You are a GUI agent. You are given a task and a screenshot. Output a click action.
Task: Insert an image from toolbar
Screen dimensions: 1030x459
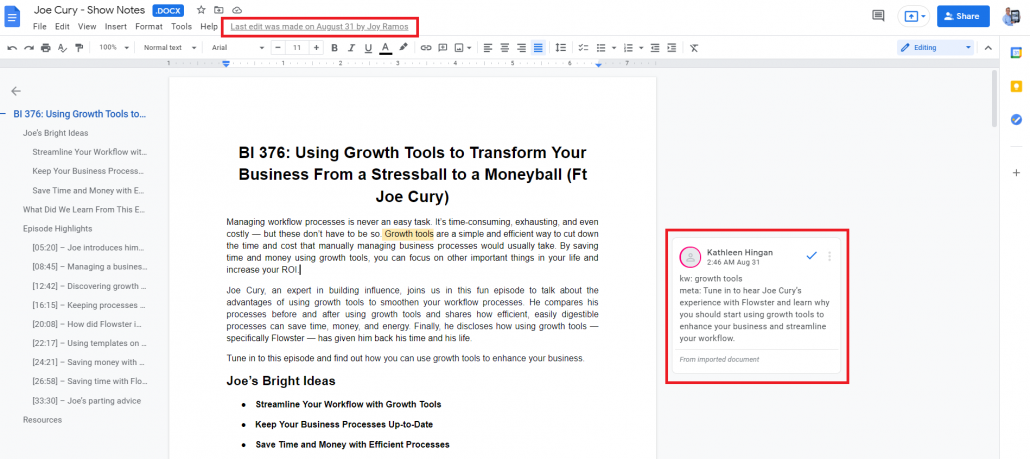pyautogui.click(x=460, y=48)
